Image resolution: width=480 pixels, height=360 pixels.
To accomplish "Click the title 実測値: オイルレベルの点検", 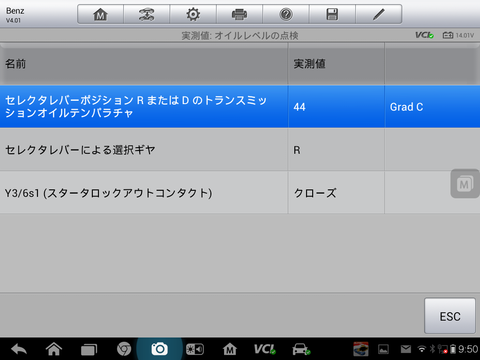I will coord(240,35).
